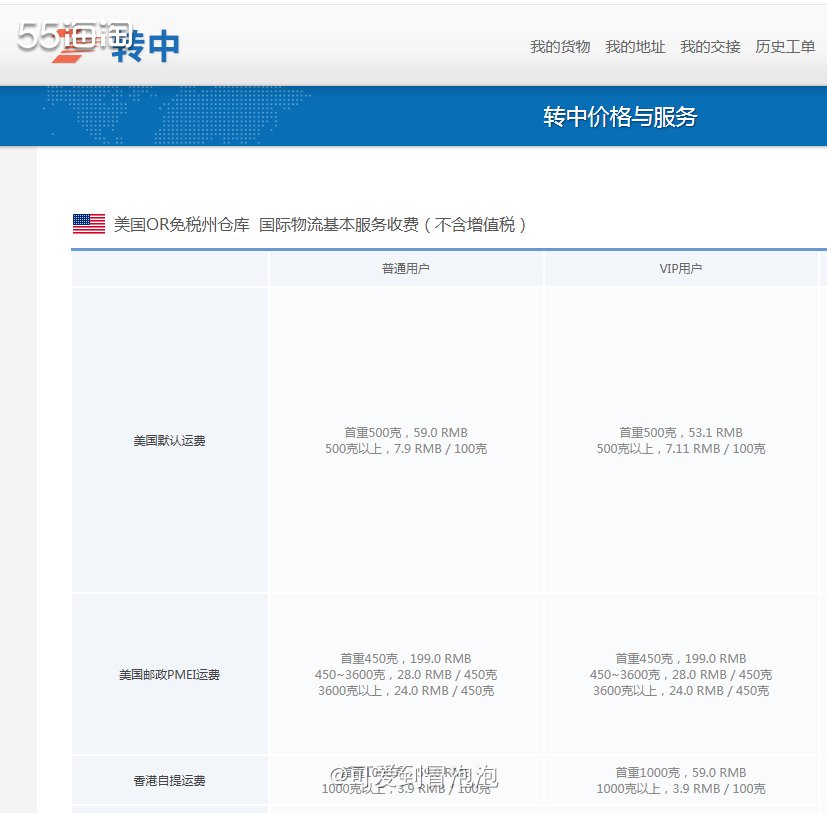Open 历史工单 in top navigation
This screenshot has height=813, width=827.
point(785,46)
